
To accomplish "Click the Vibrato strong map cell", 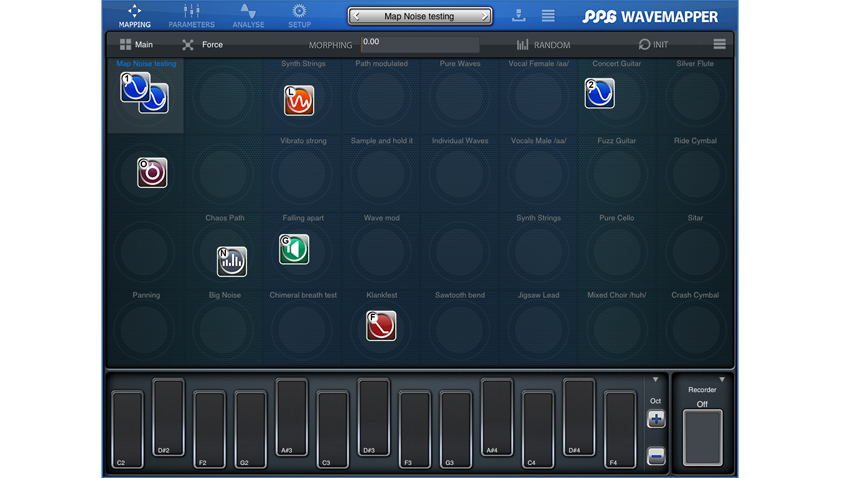I will [x=303, y=172].
